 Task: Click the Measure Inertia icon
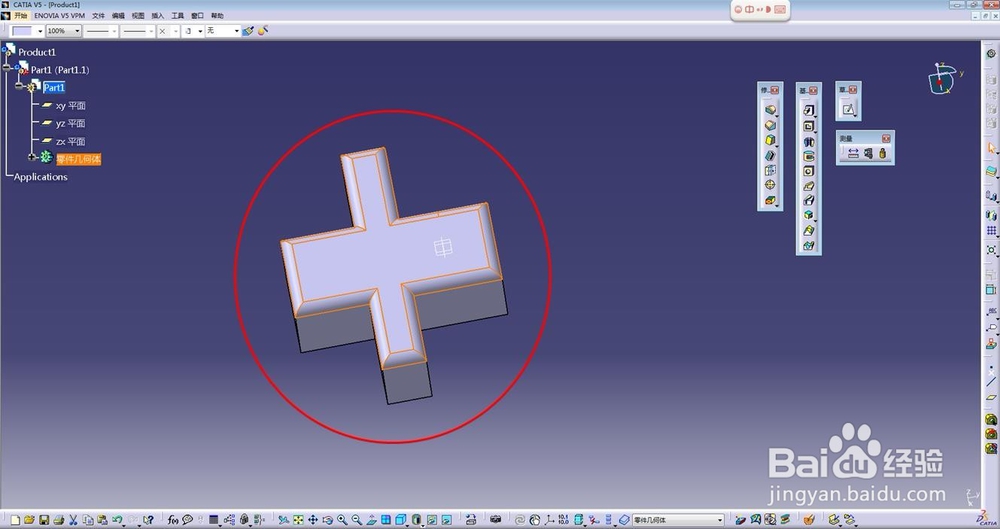coord(882,153)
